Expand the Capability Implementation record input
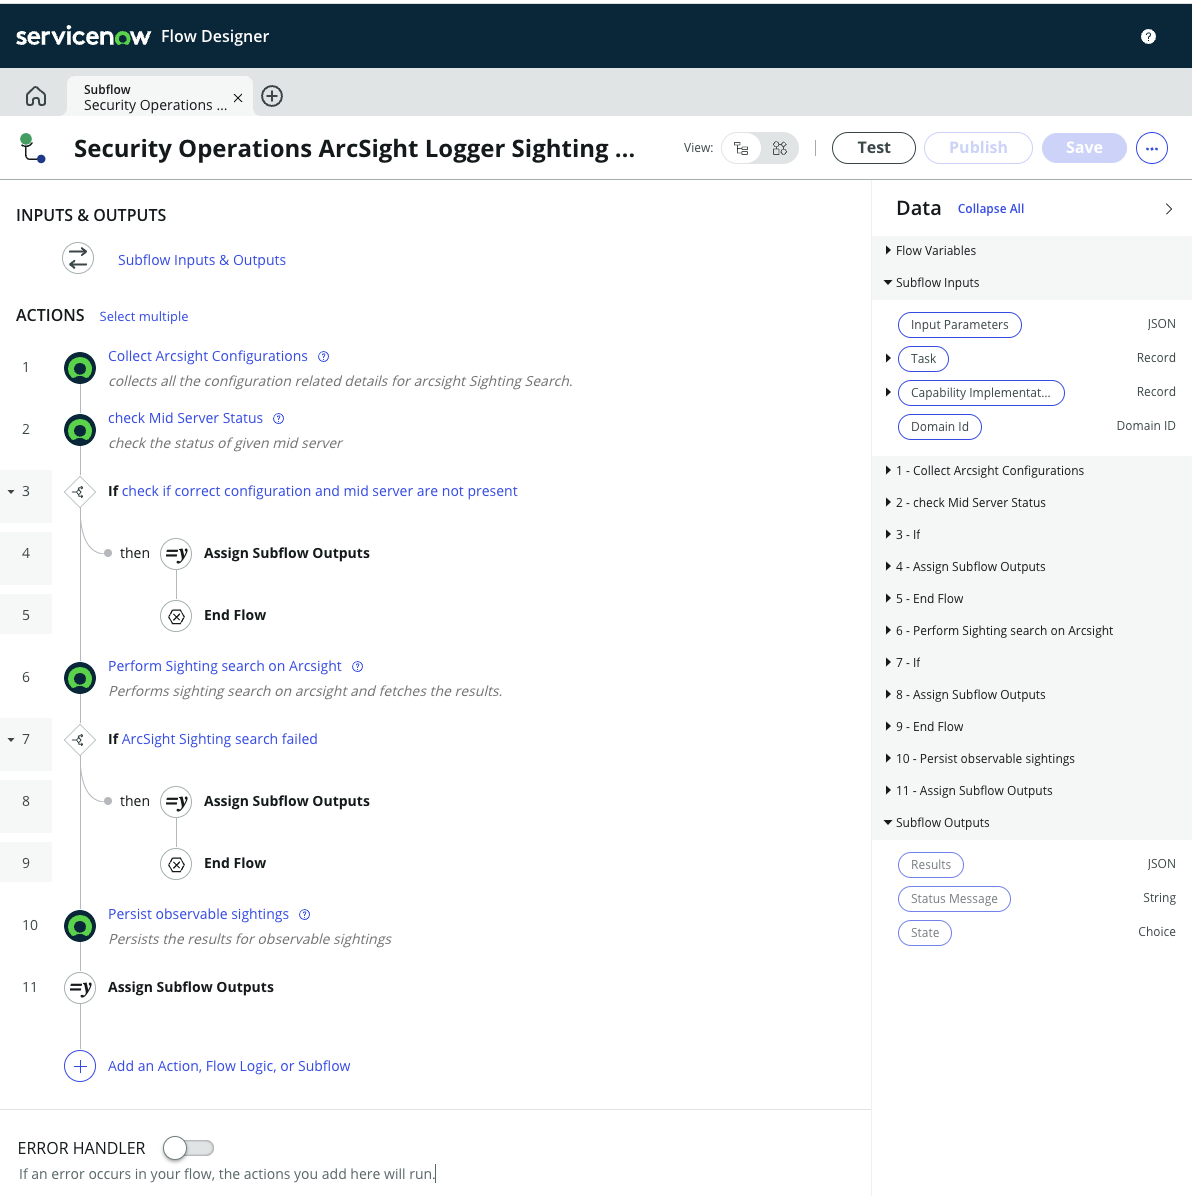This screenshot has width=1192, height=1196. 888,392
